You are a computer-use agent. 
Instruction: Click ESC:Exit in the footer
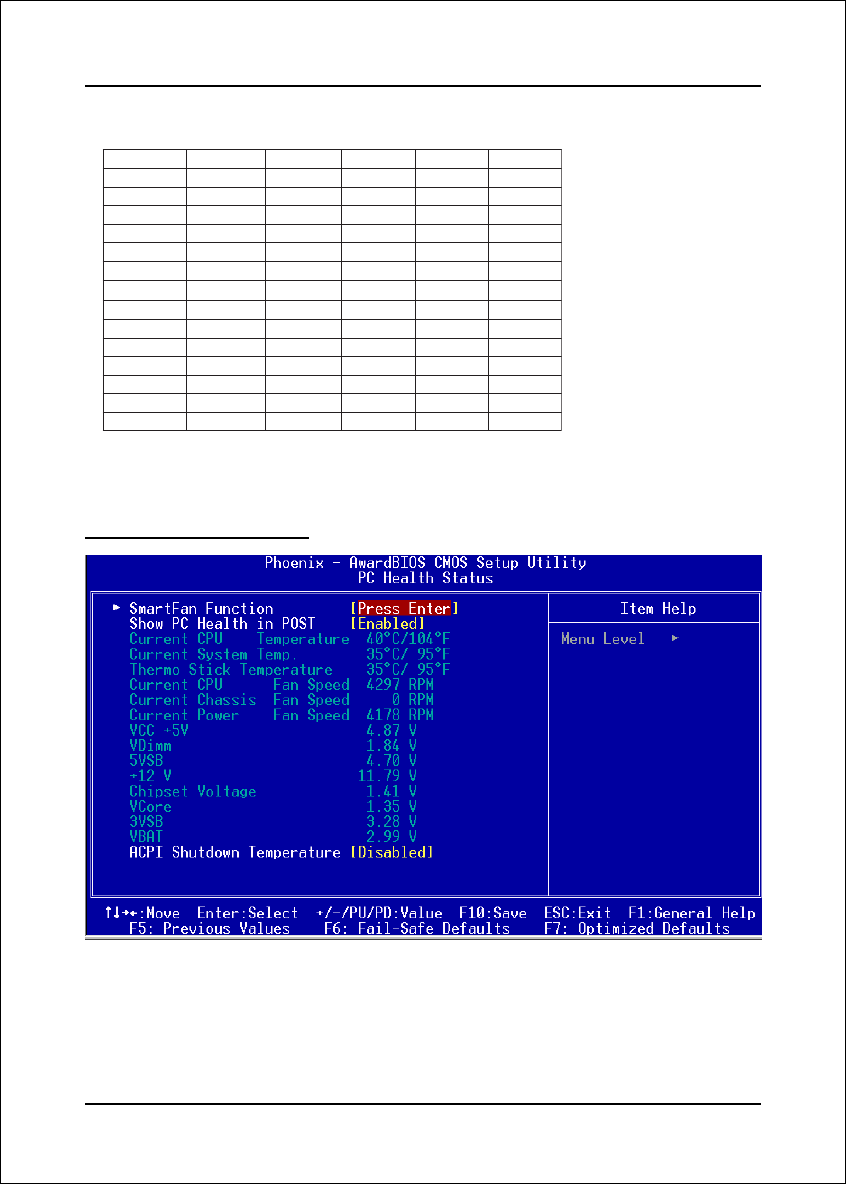point(577,913)
